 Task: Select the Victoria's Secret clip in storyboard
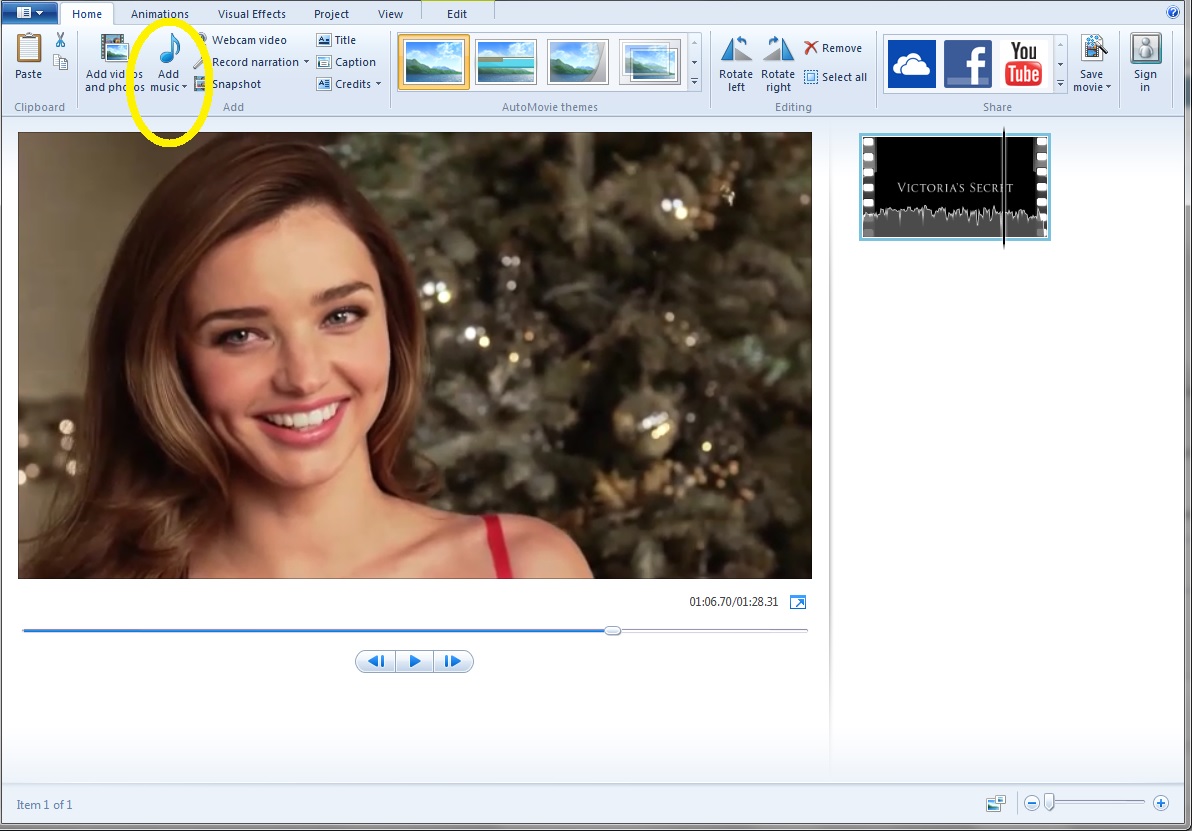(x=955, y=187)
